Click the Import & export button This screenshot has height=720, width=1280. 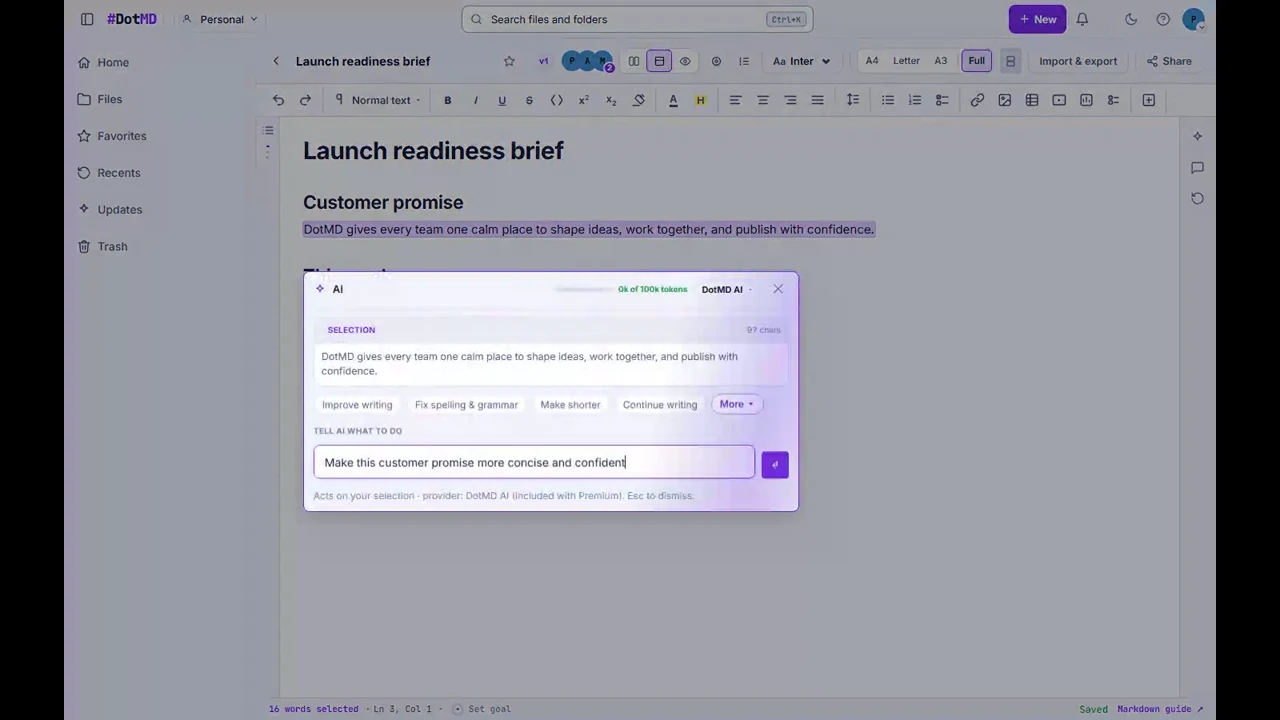tap(1078, 61)
